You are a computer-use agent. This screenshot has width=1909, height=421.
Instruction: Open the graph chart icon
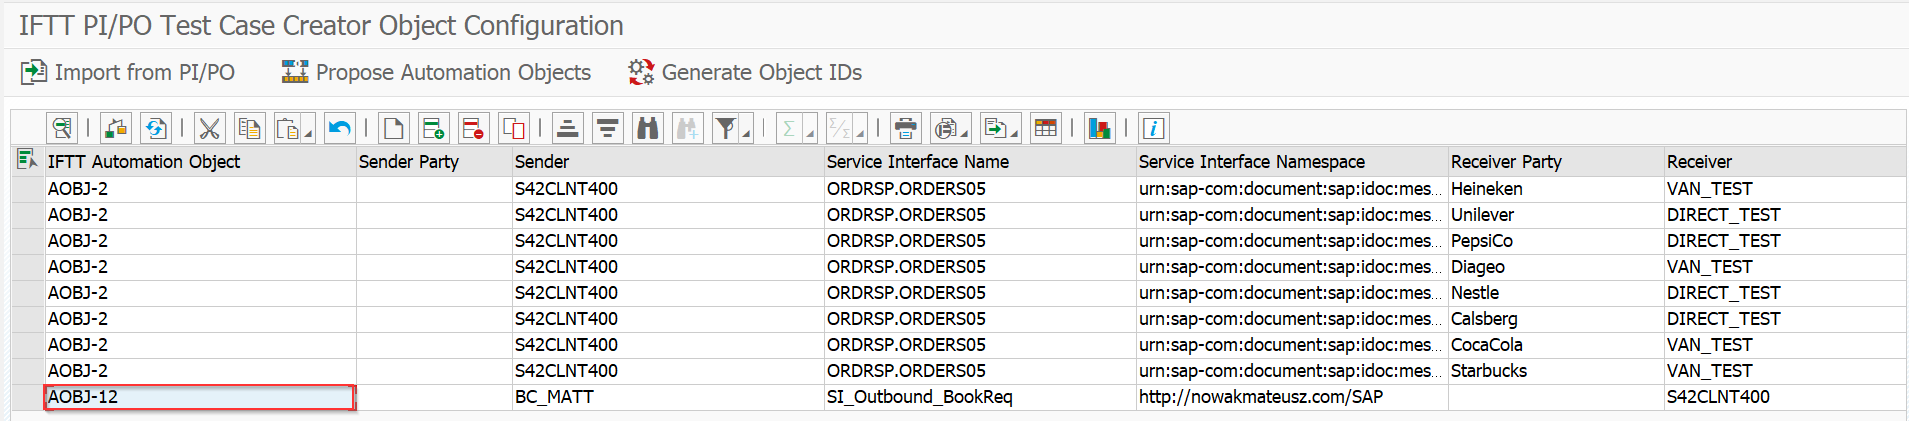click(1099, 128)
